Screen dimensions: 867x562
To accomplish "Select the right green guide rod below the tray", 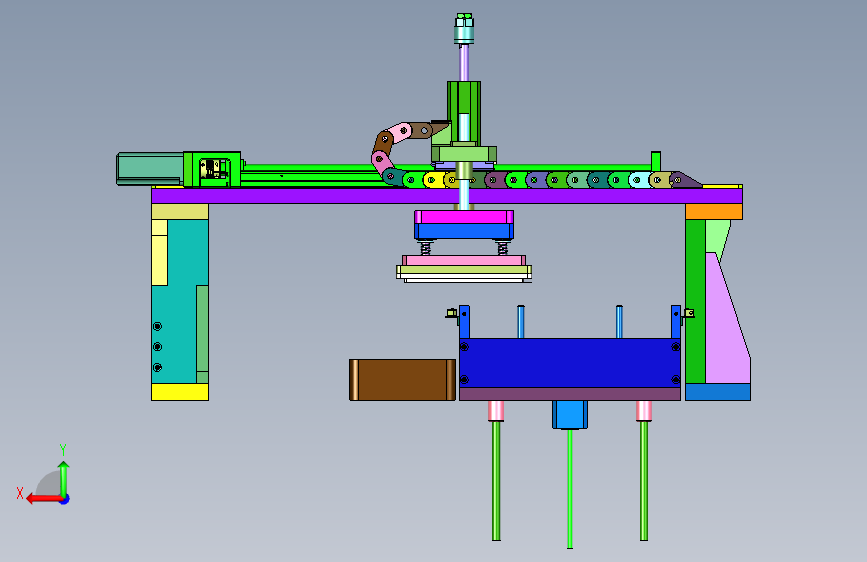I will click(644, 481).
